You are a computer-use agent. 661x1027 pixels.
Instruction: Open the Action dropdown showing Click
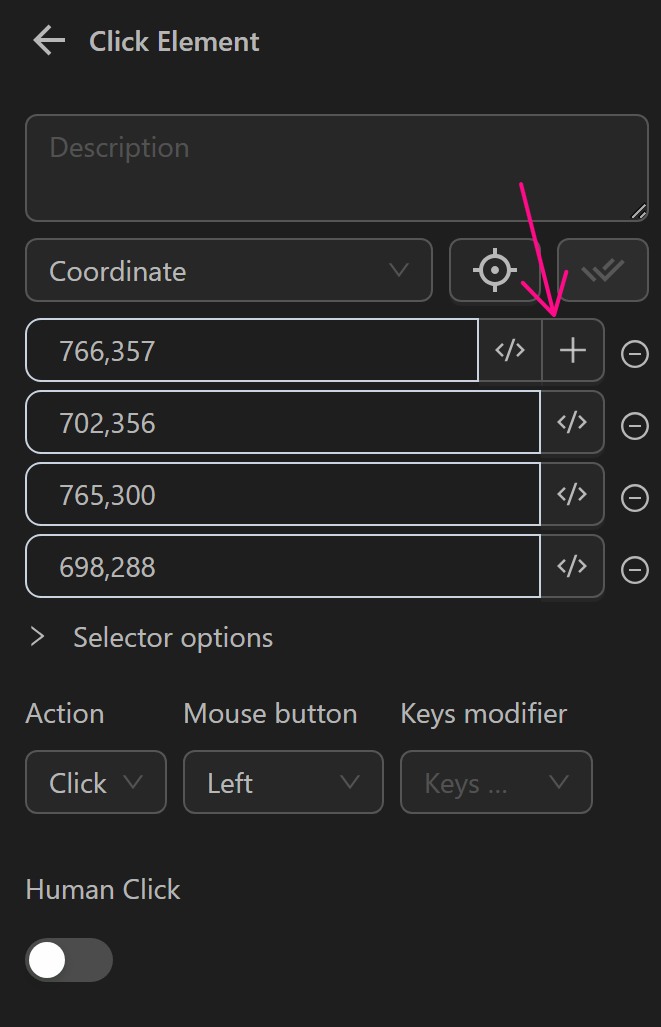pyautogui.click(x=95, y=782)
